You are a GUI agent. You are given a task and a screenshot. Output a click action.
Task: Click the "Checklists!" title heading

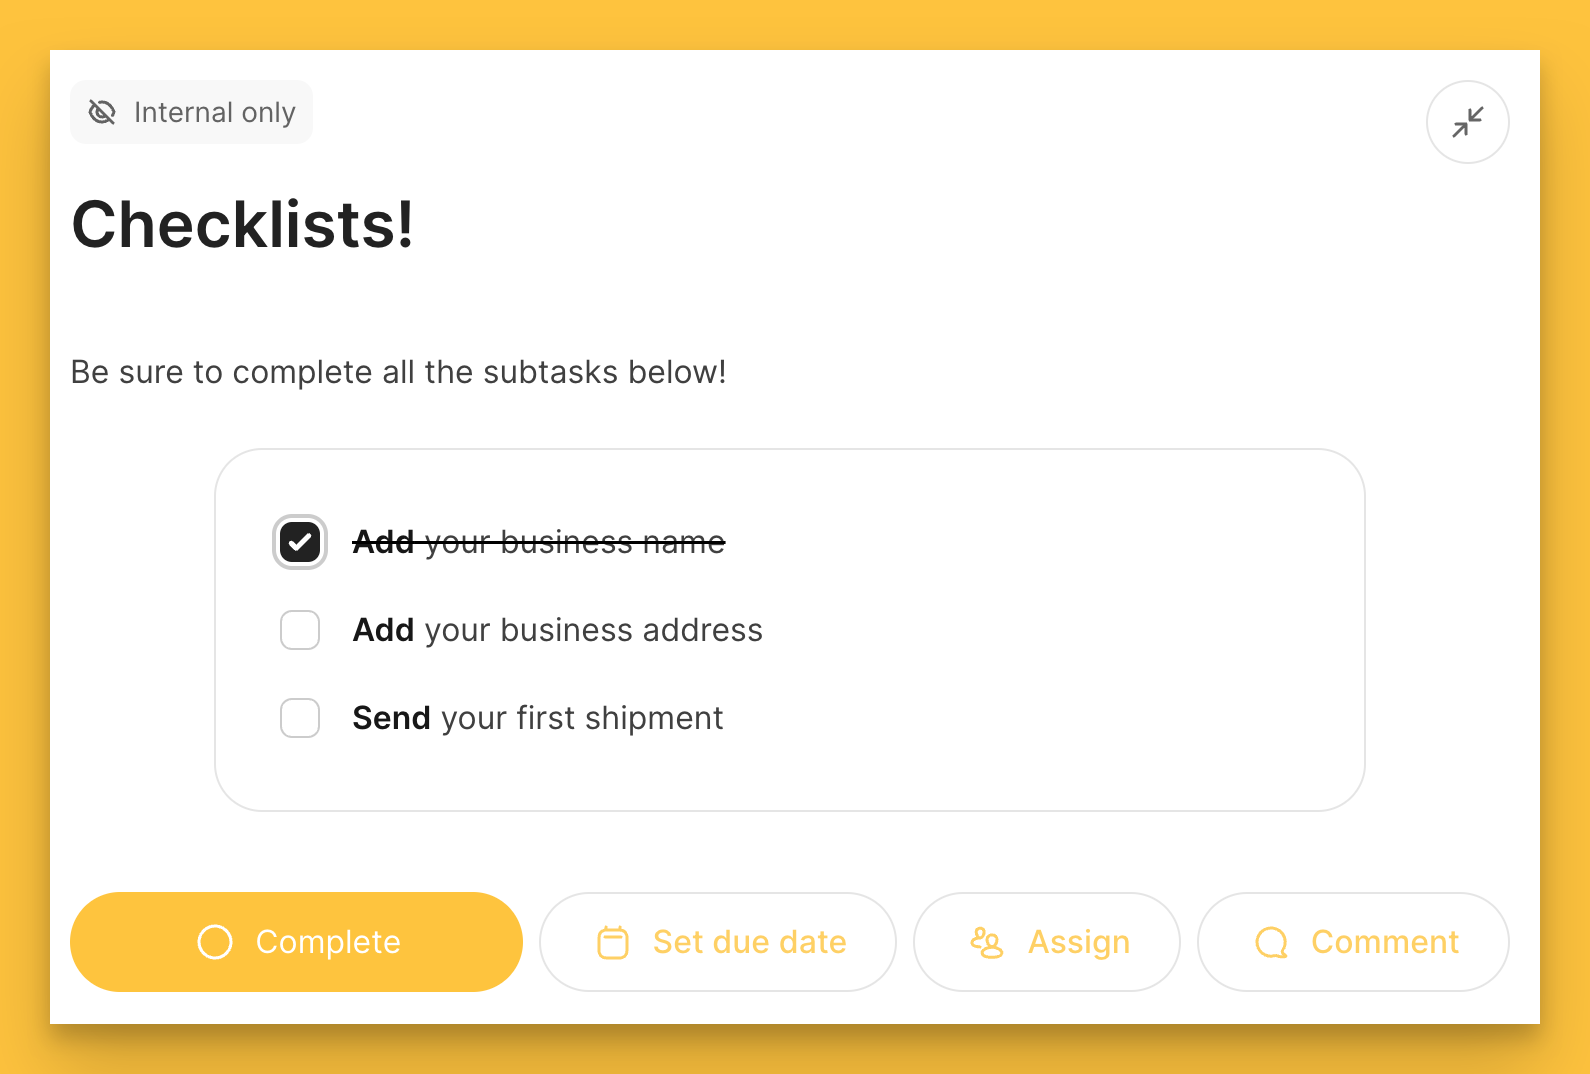coord(242,224)
